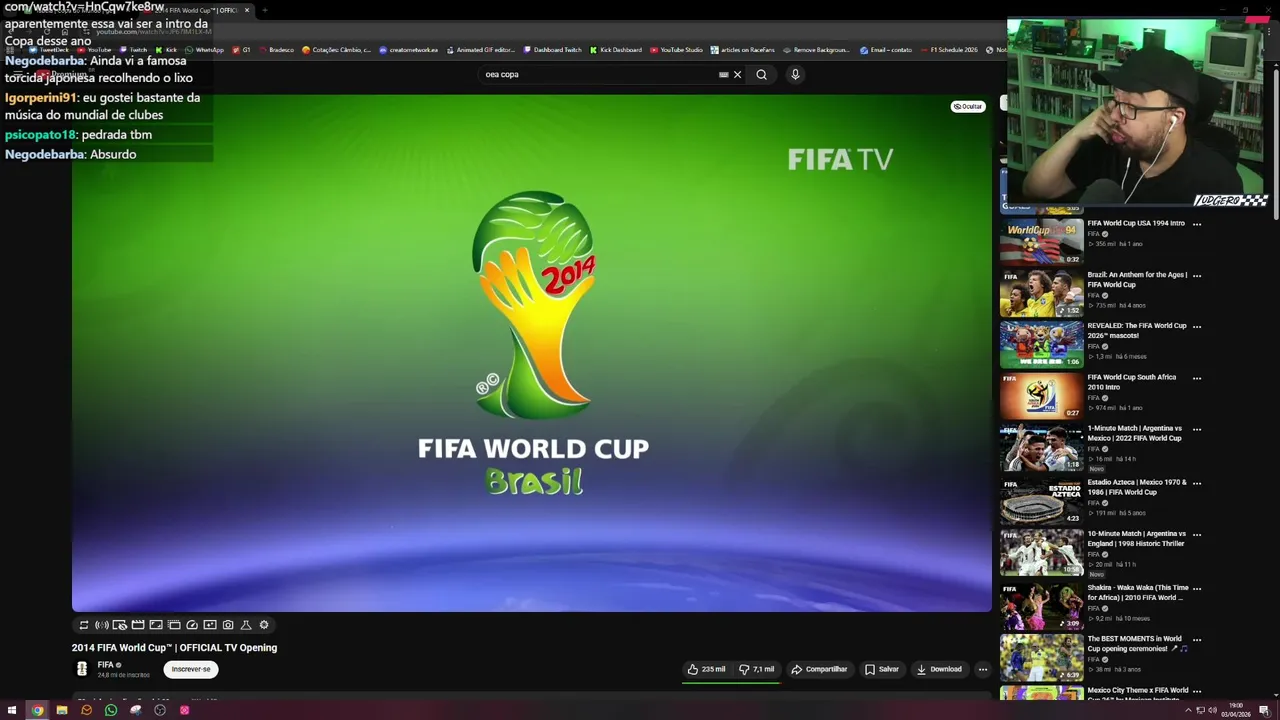Open the FIFA channel name link
This screenshot has height=720, width=1280.
(x=105, y=665)
